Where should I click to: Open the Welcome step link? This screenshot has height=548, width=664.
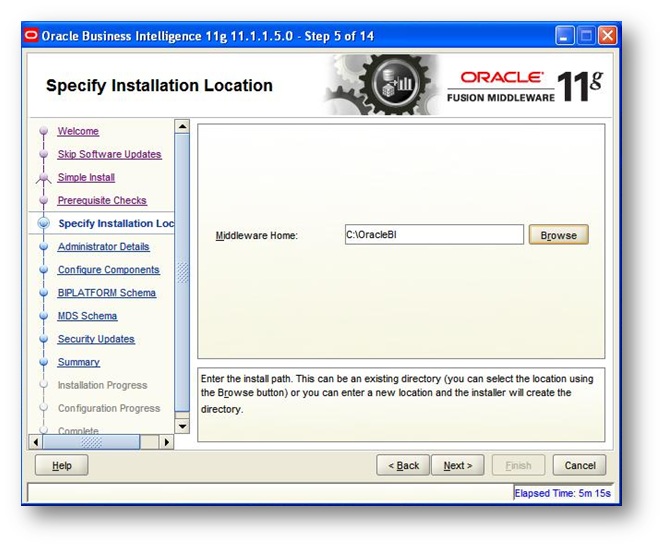78,131
